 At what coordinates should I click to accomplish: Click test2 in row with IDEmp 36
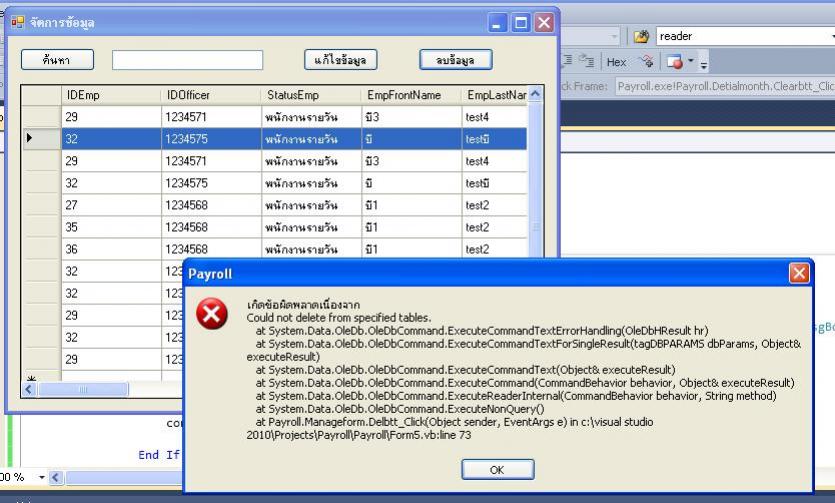(x=495, y=249)
